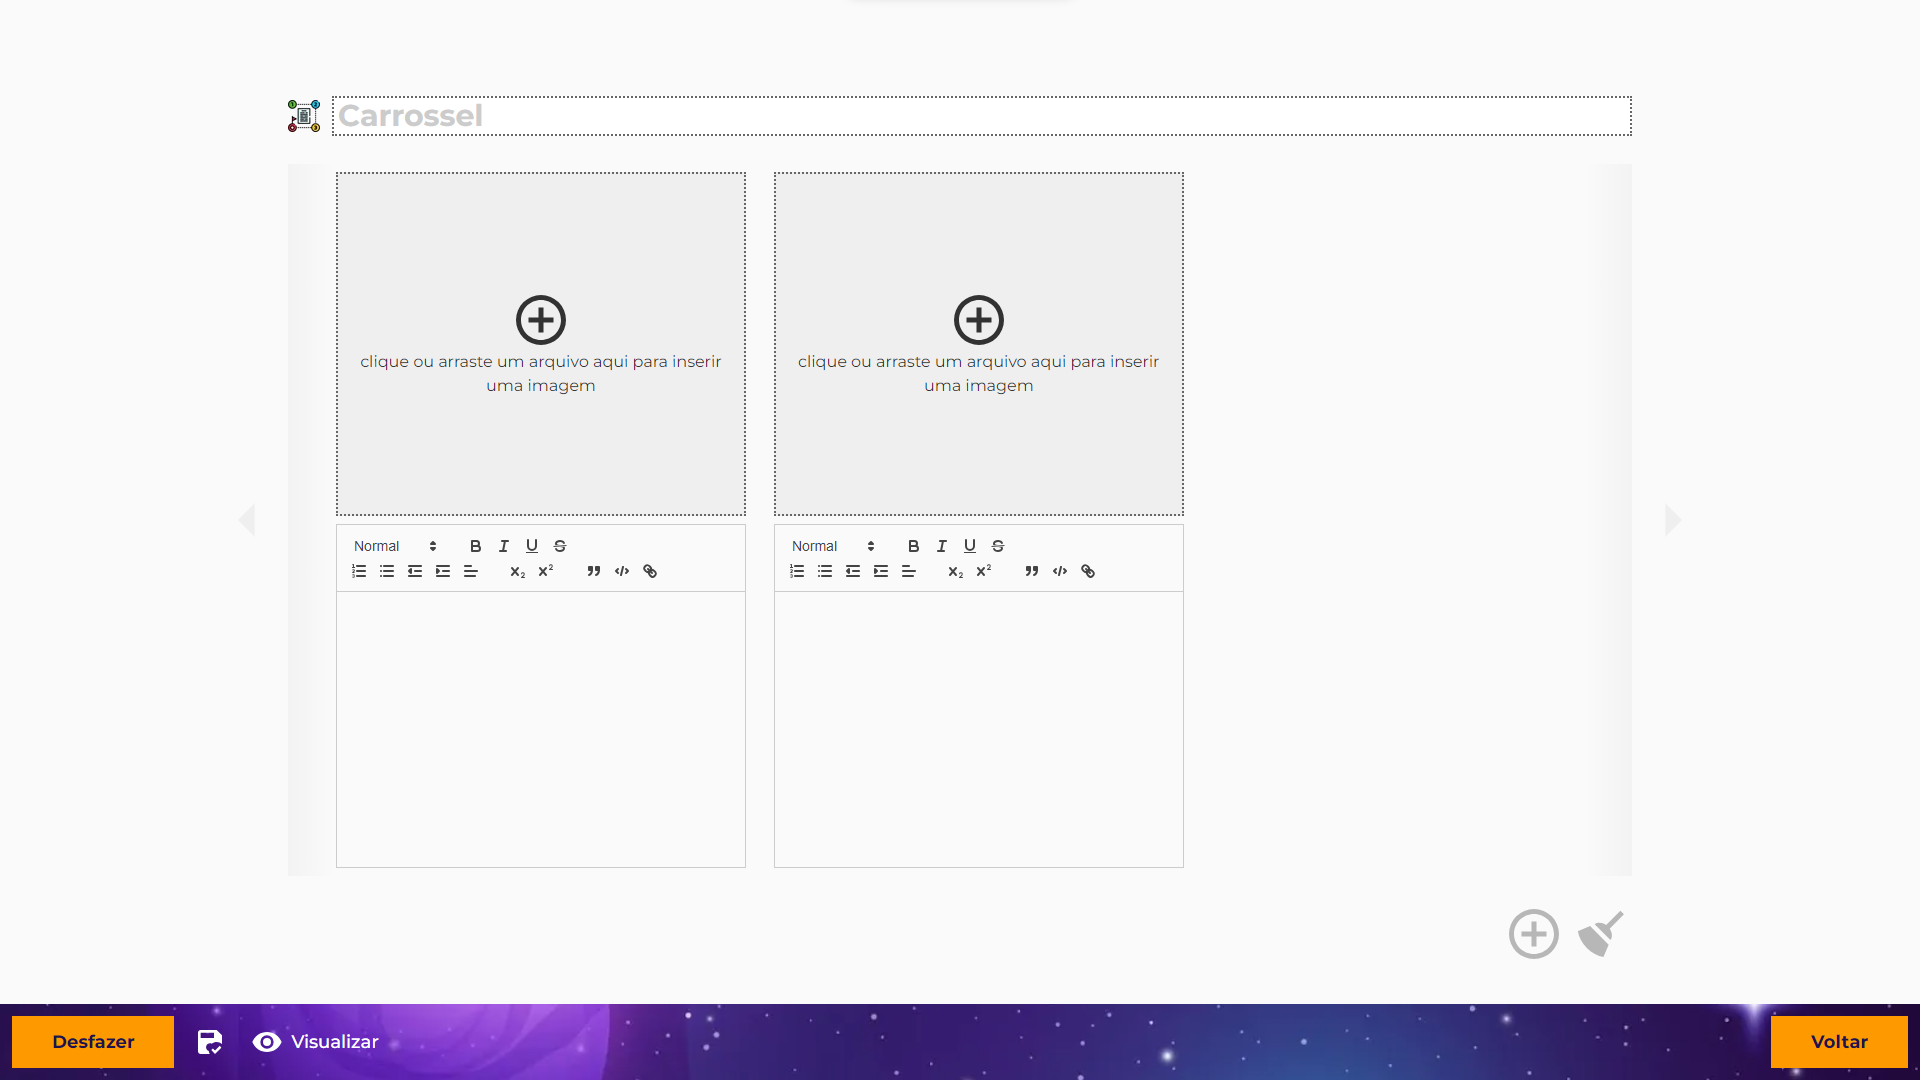Insert code block in second editor
The width and height of the screenshot is (1920, 1080).
point(1060,571)
